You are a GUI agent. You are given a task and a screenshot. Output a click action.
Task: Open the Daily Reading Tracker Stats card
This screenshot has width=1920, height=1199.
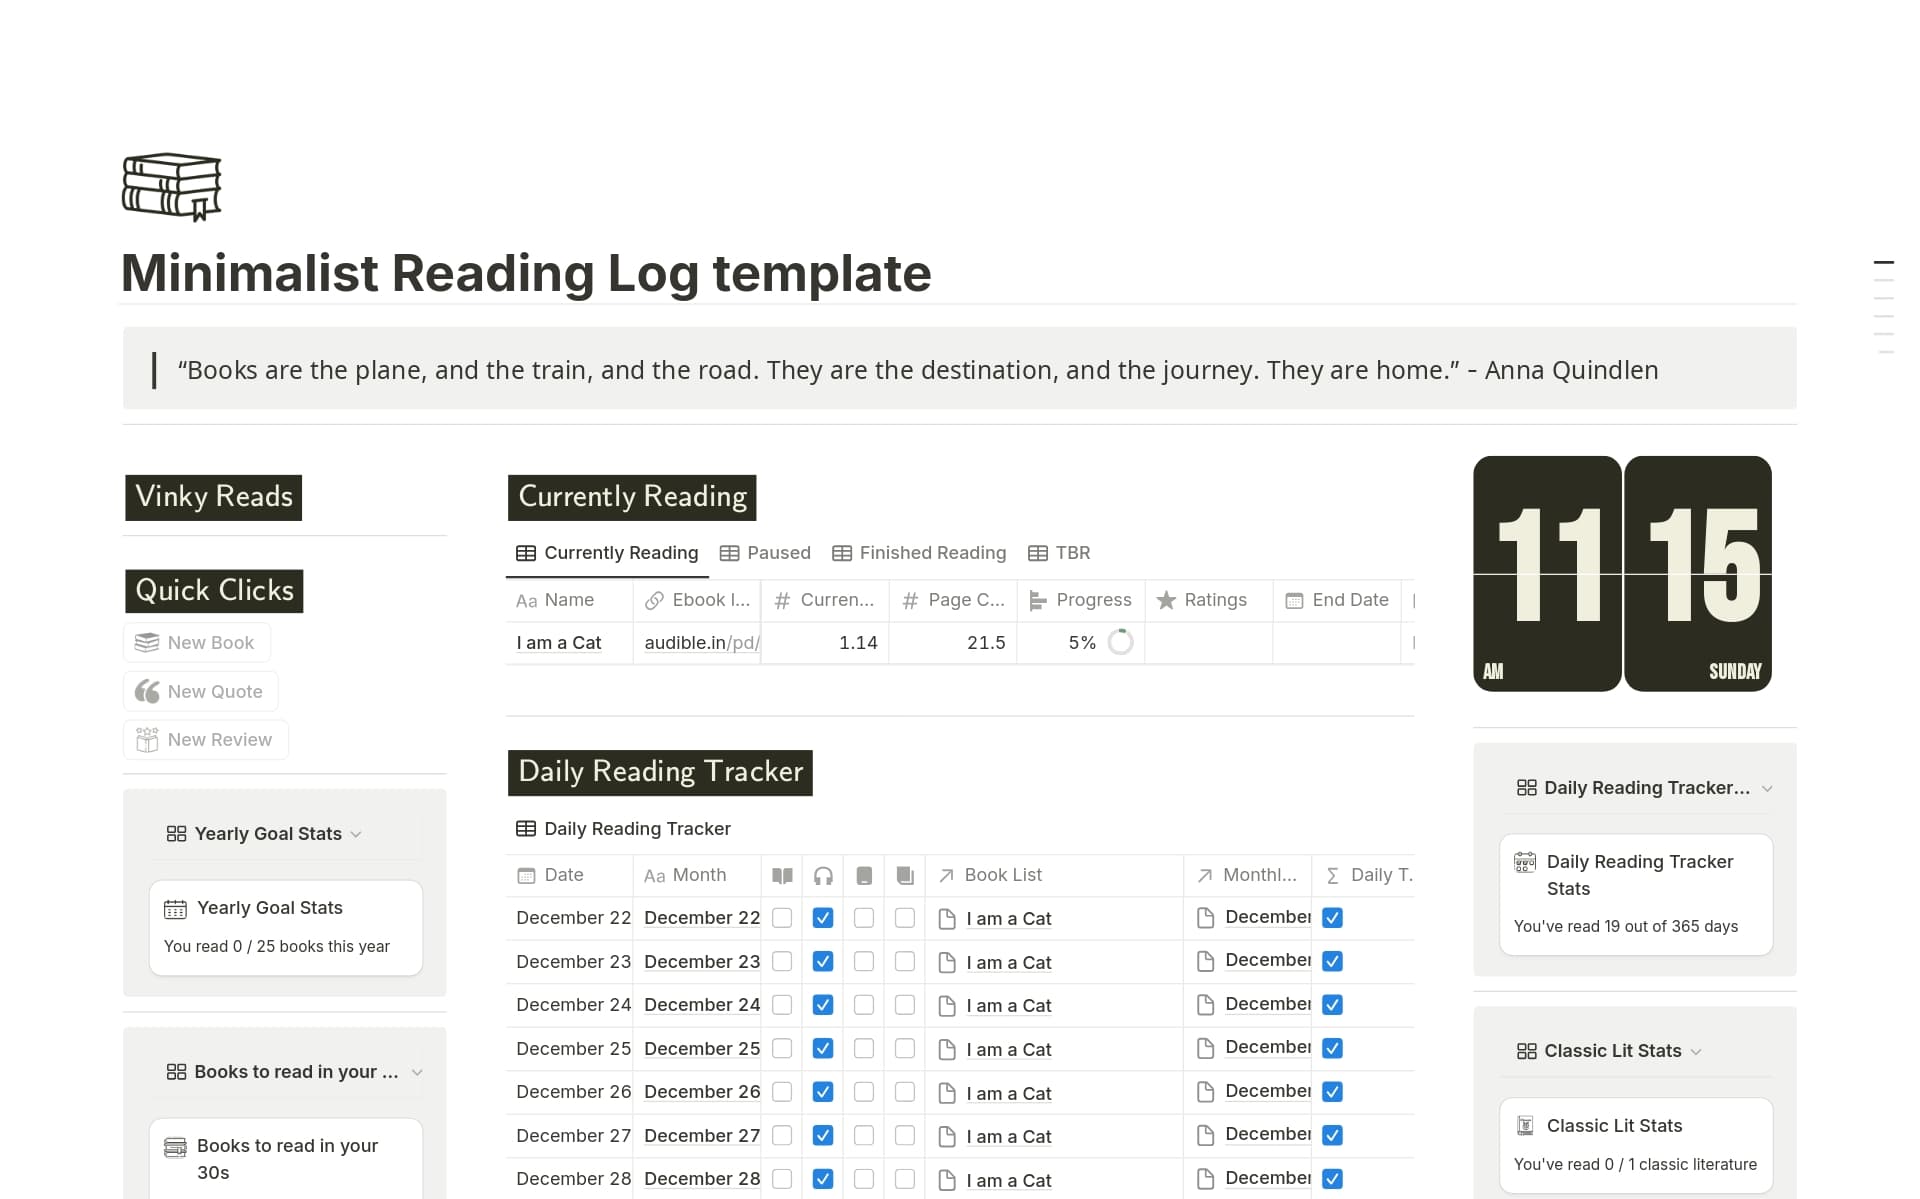tap(1636, 894)
